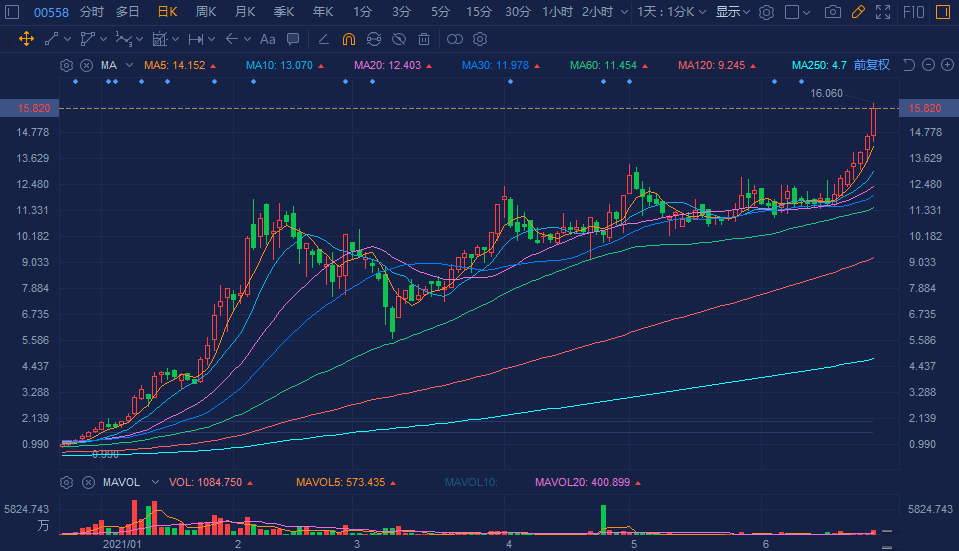Add a comment bubble annotation
Screen dimensions: 959x551
point(293,39)
